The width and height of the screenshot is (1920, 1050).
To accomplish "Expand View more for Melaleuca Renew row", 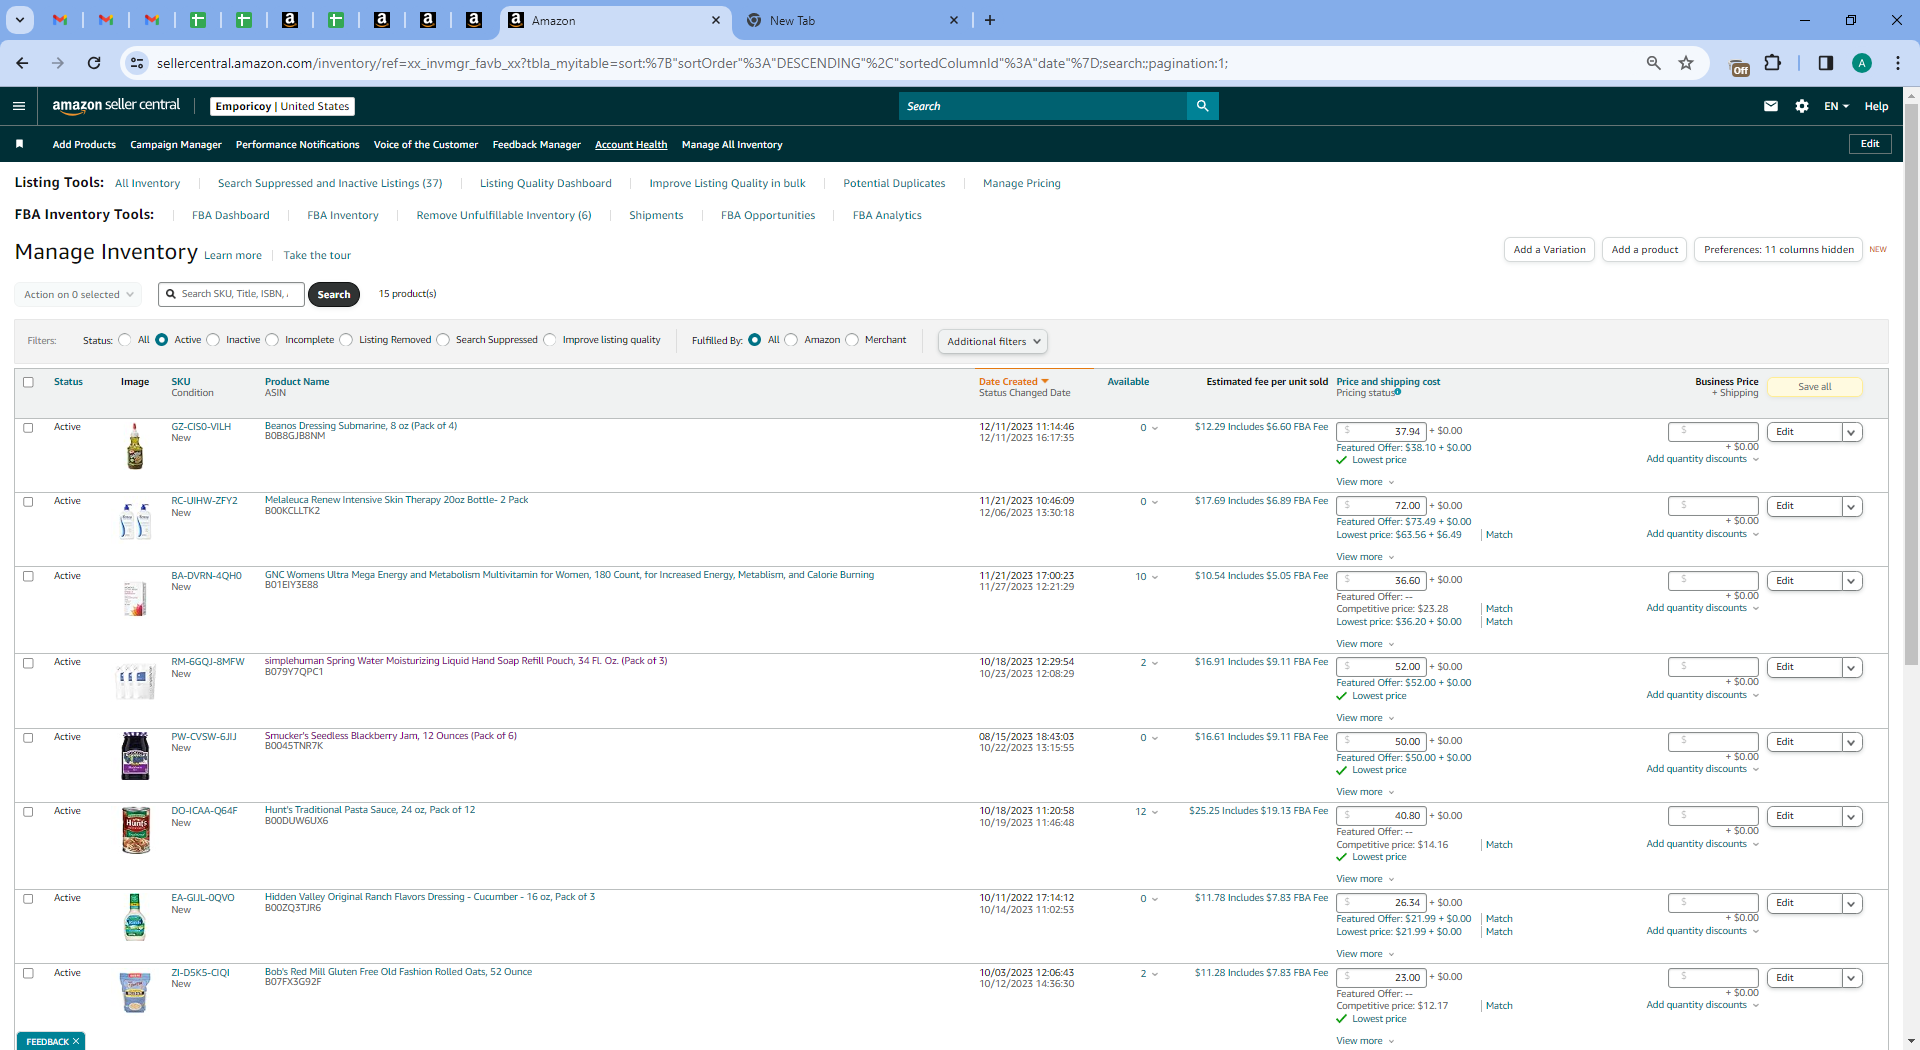I will click(1365, 557).
